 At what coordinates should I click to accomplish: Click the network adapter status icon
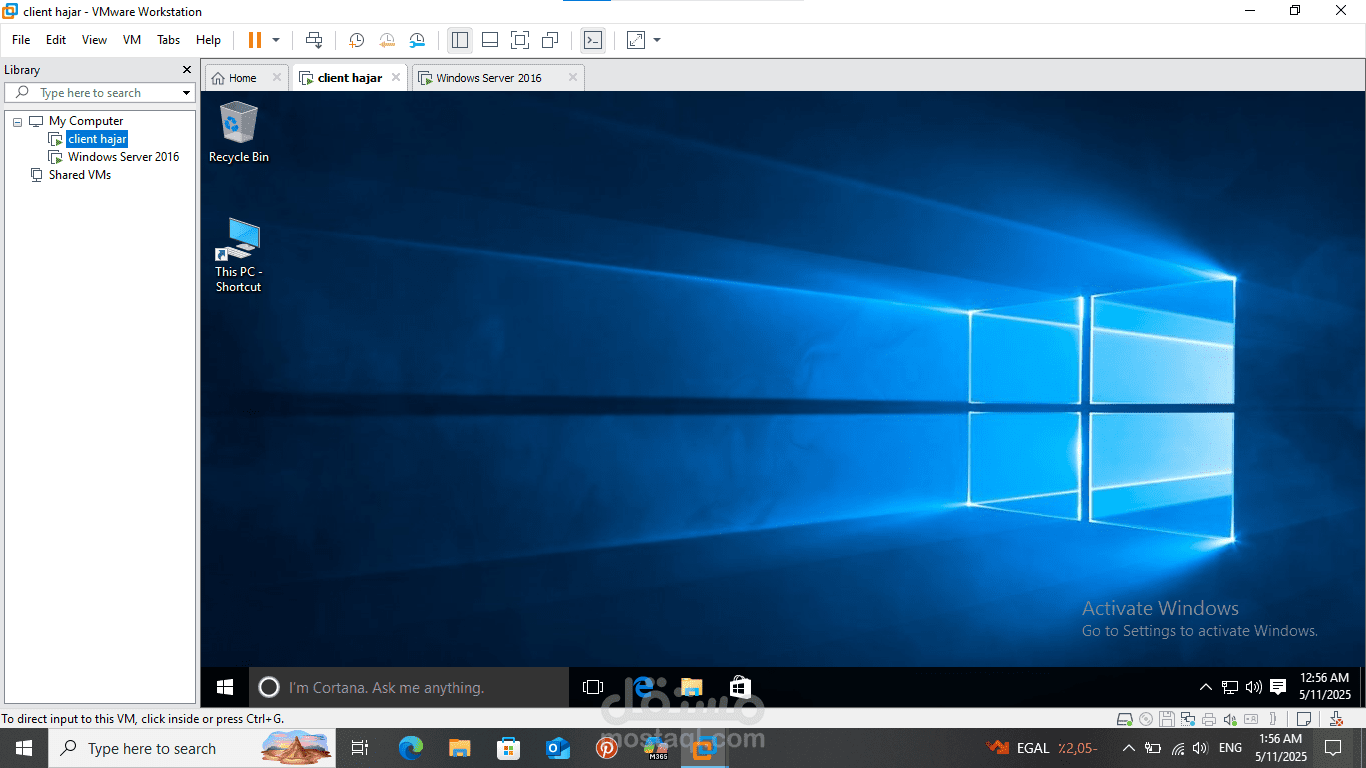point(1188,719)
